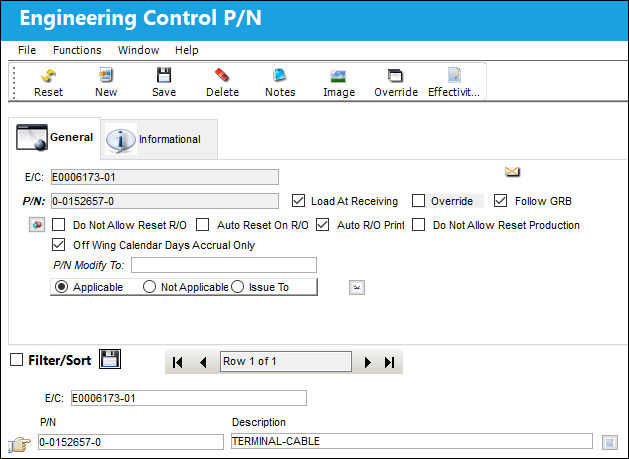The image size is (629, 459).
Task: Toggle Auto R/O Print checkbox
Action: pyautogui.click(x=323, y=225)
